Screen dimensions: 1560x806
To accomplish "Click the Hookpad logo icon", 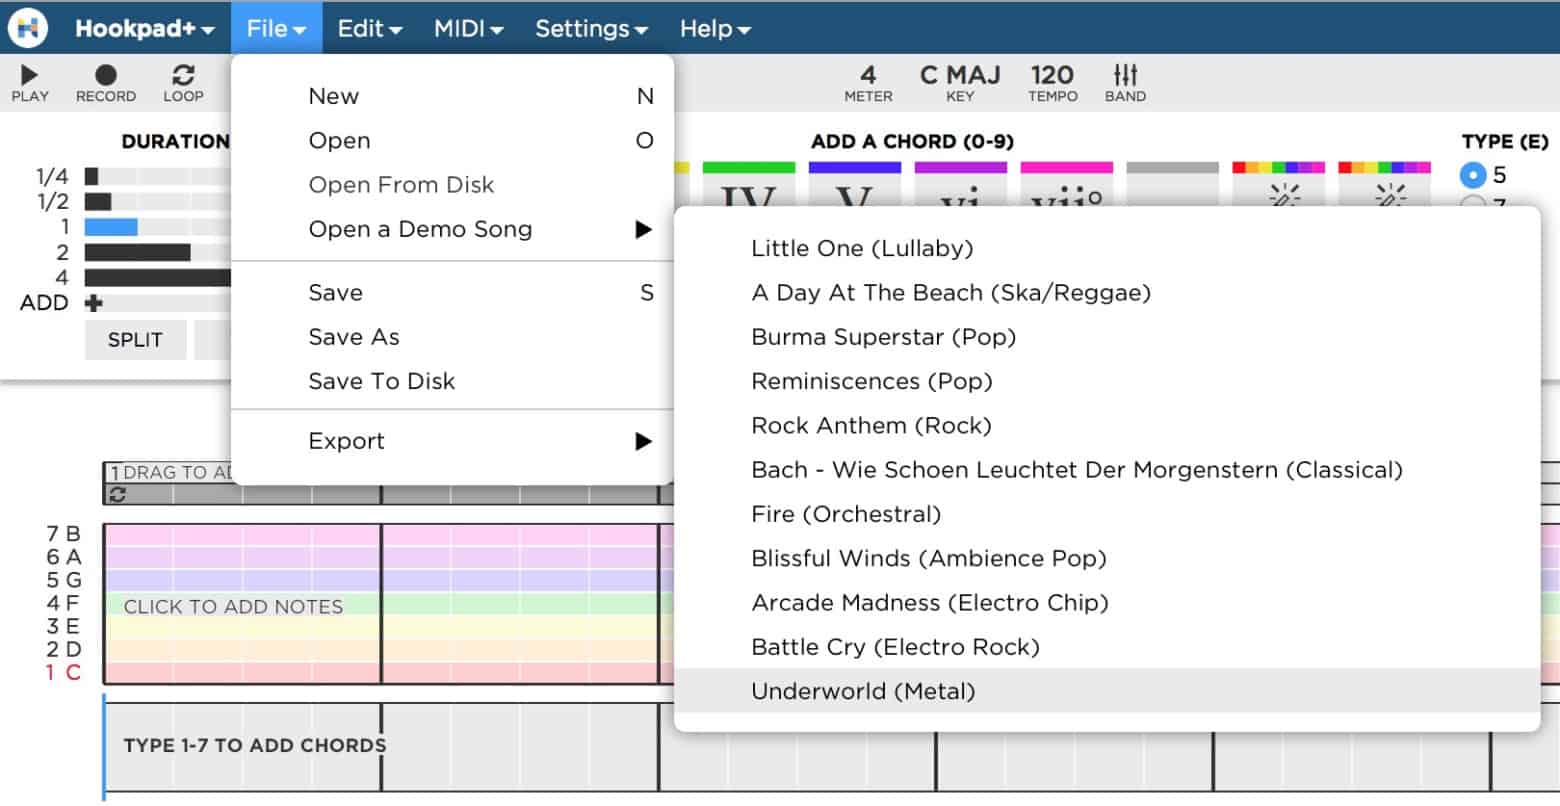I will pyautogui.click(x=27, y=27).
